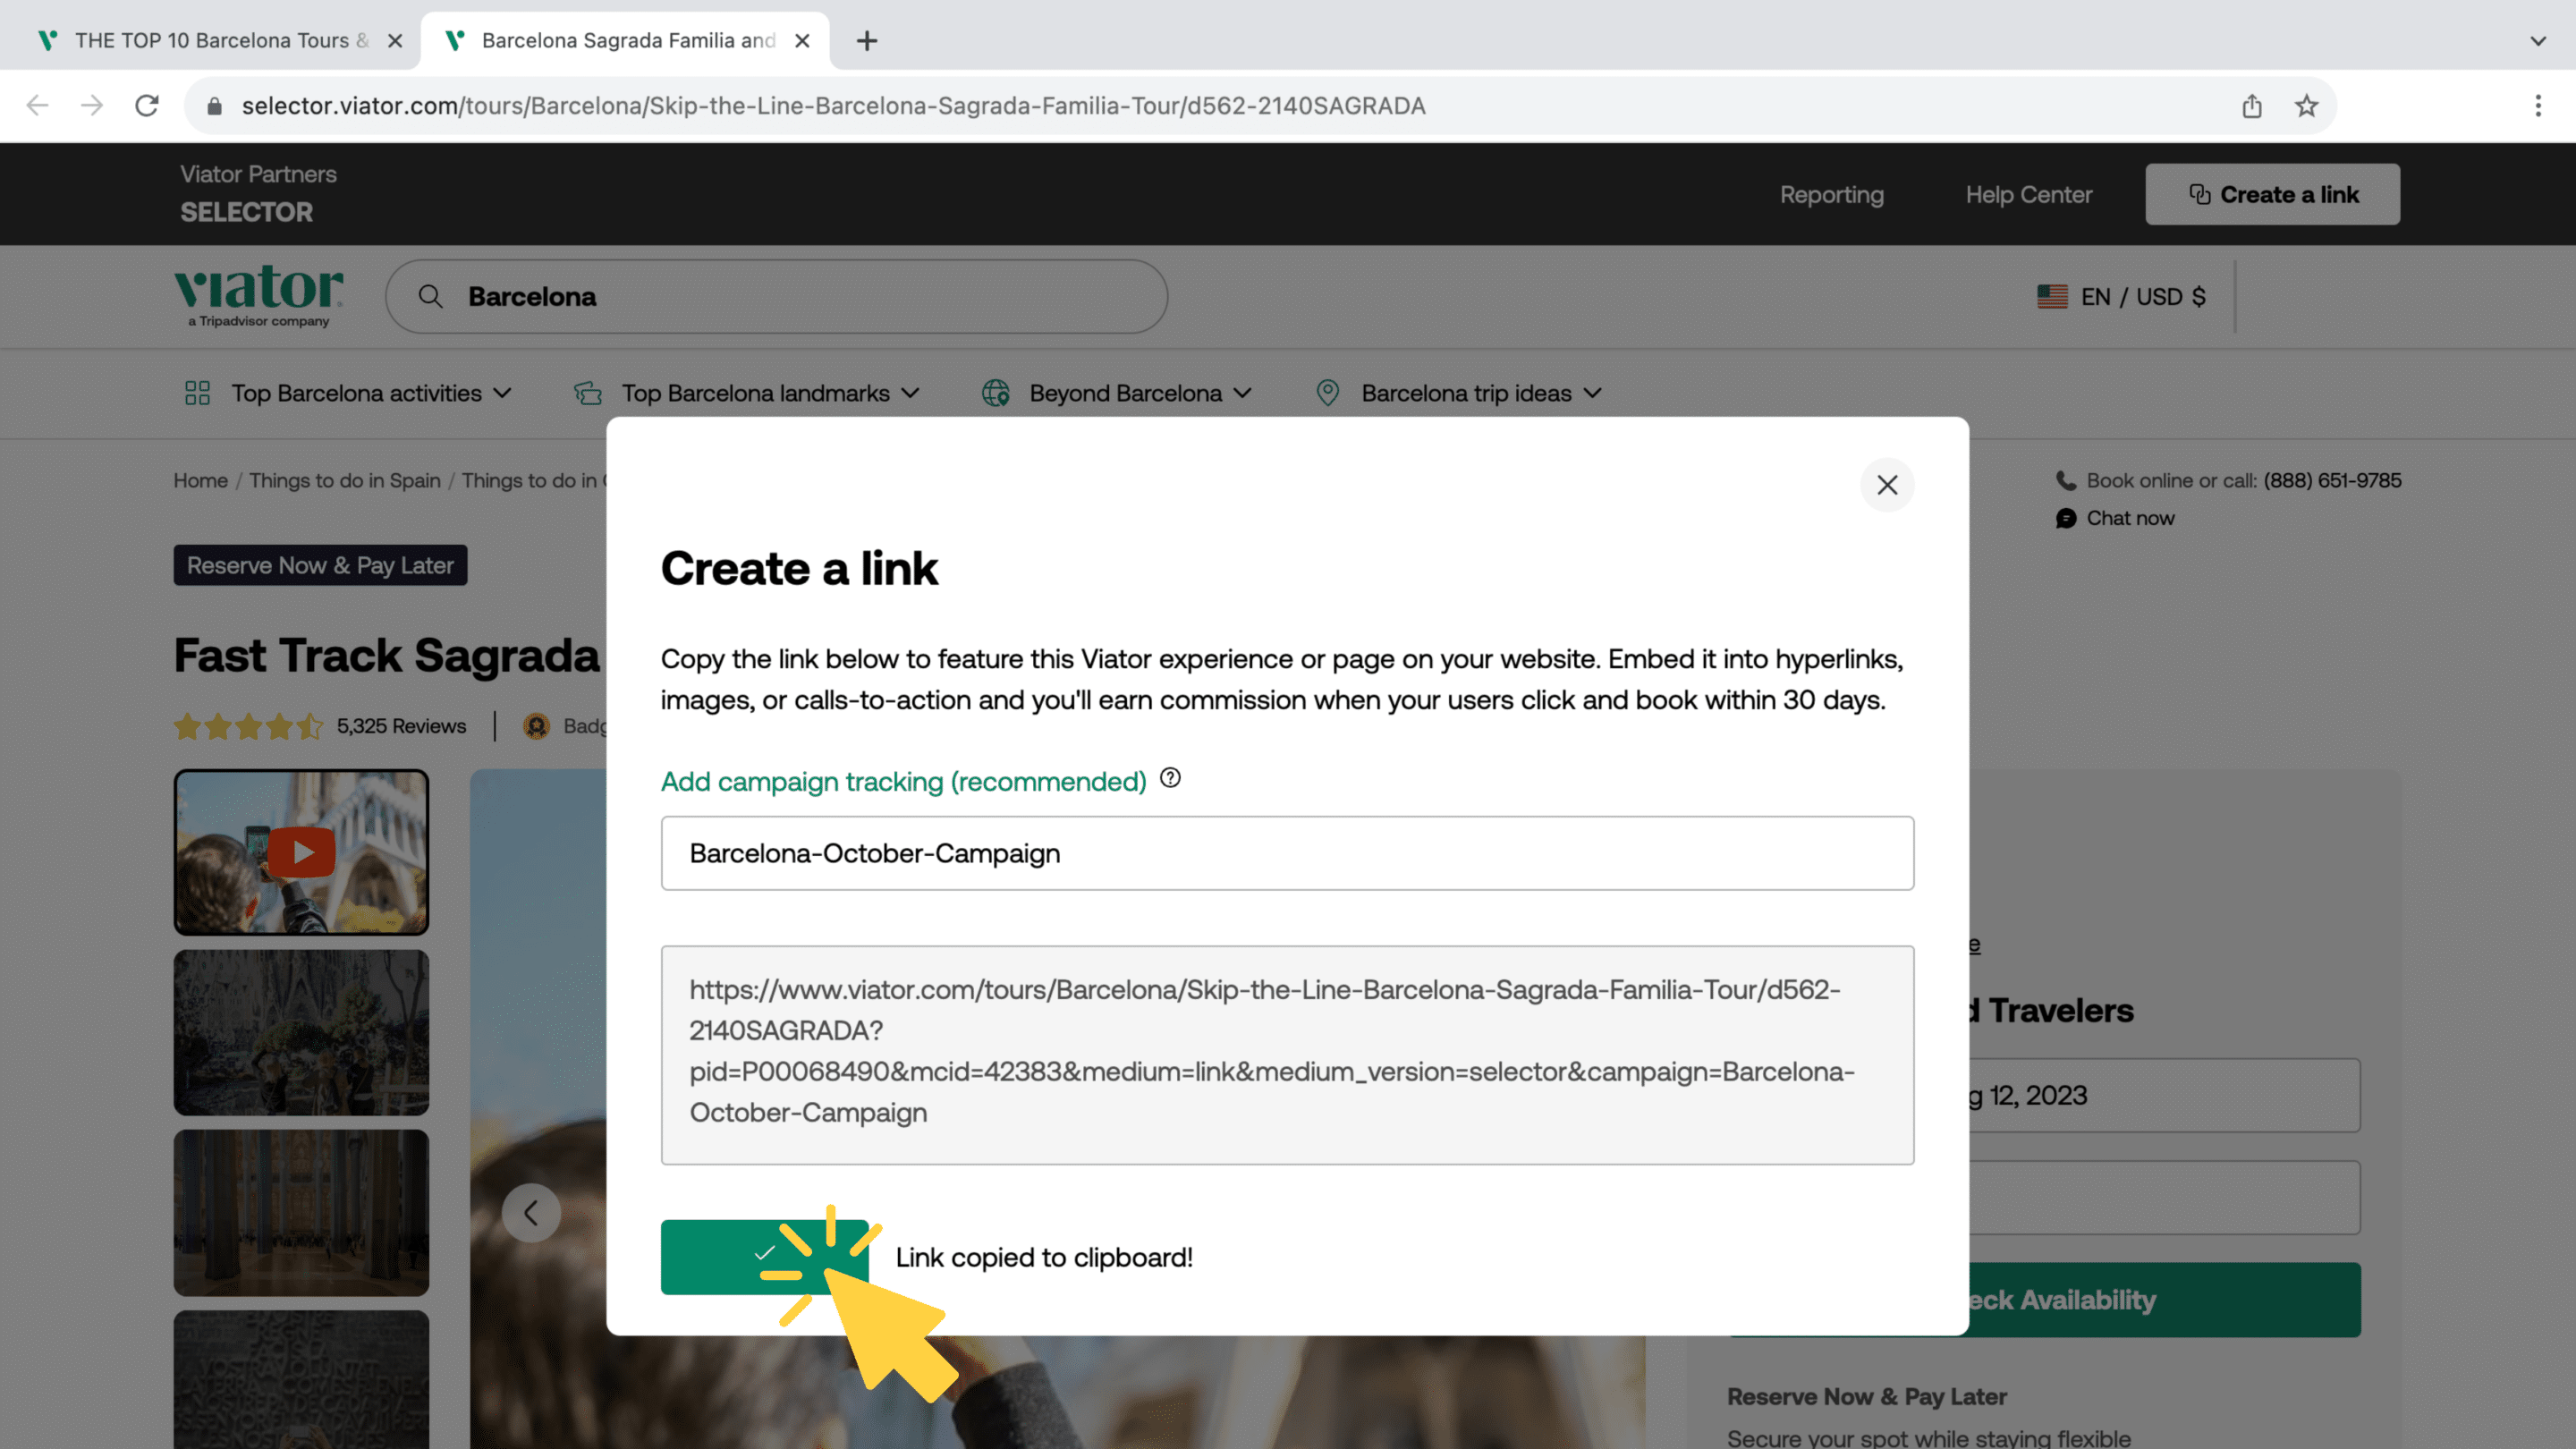Viewport: 2576px width, 1449px height.
Task: Expand Beyond Barcelona menu
Action: coord(1117,393)
